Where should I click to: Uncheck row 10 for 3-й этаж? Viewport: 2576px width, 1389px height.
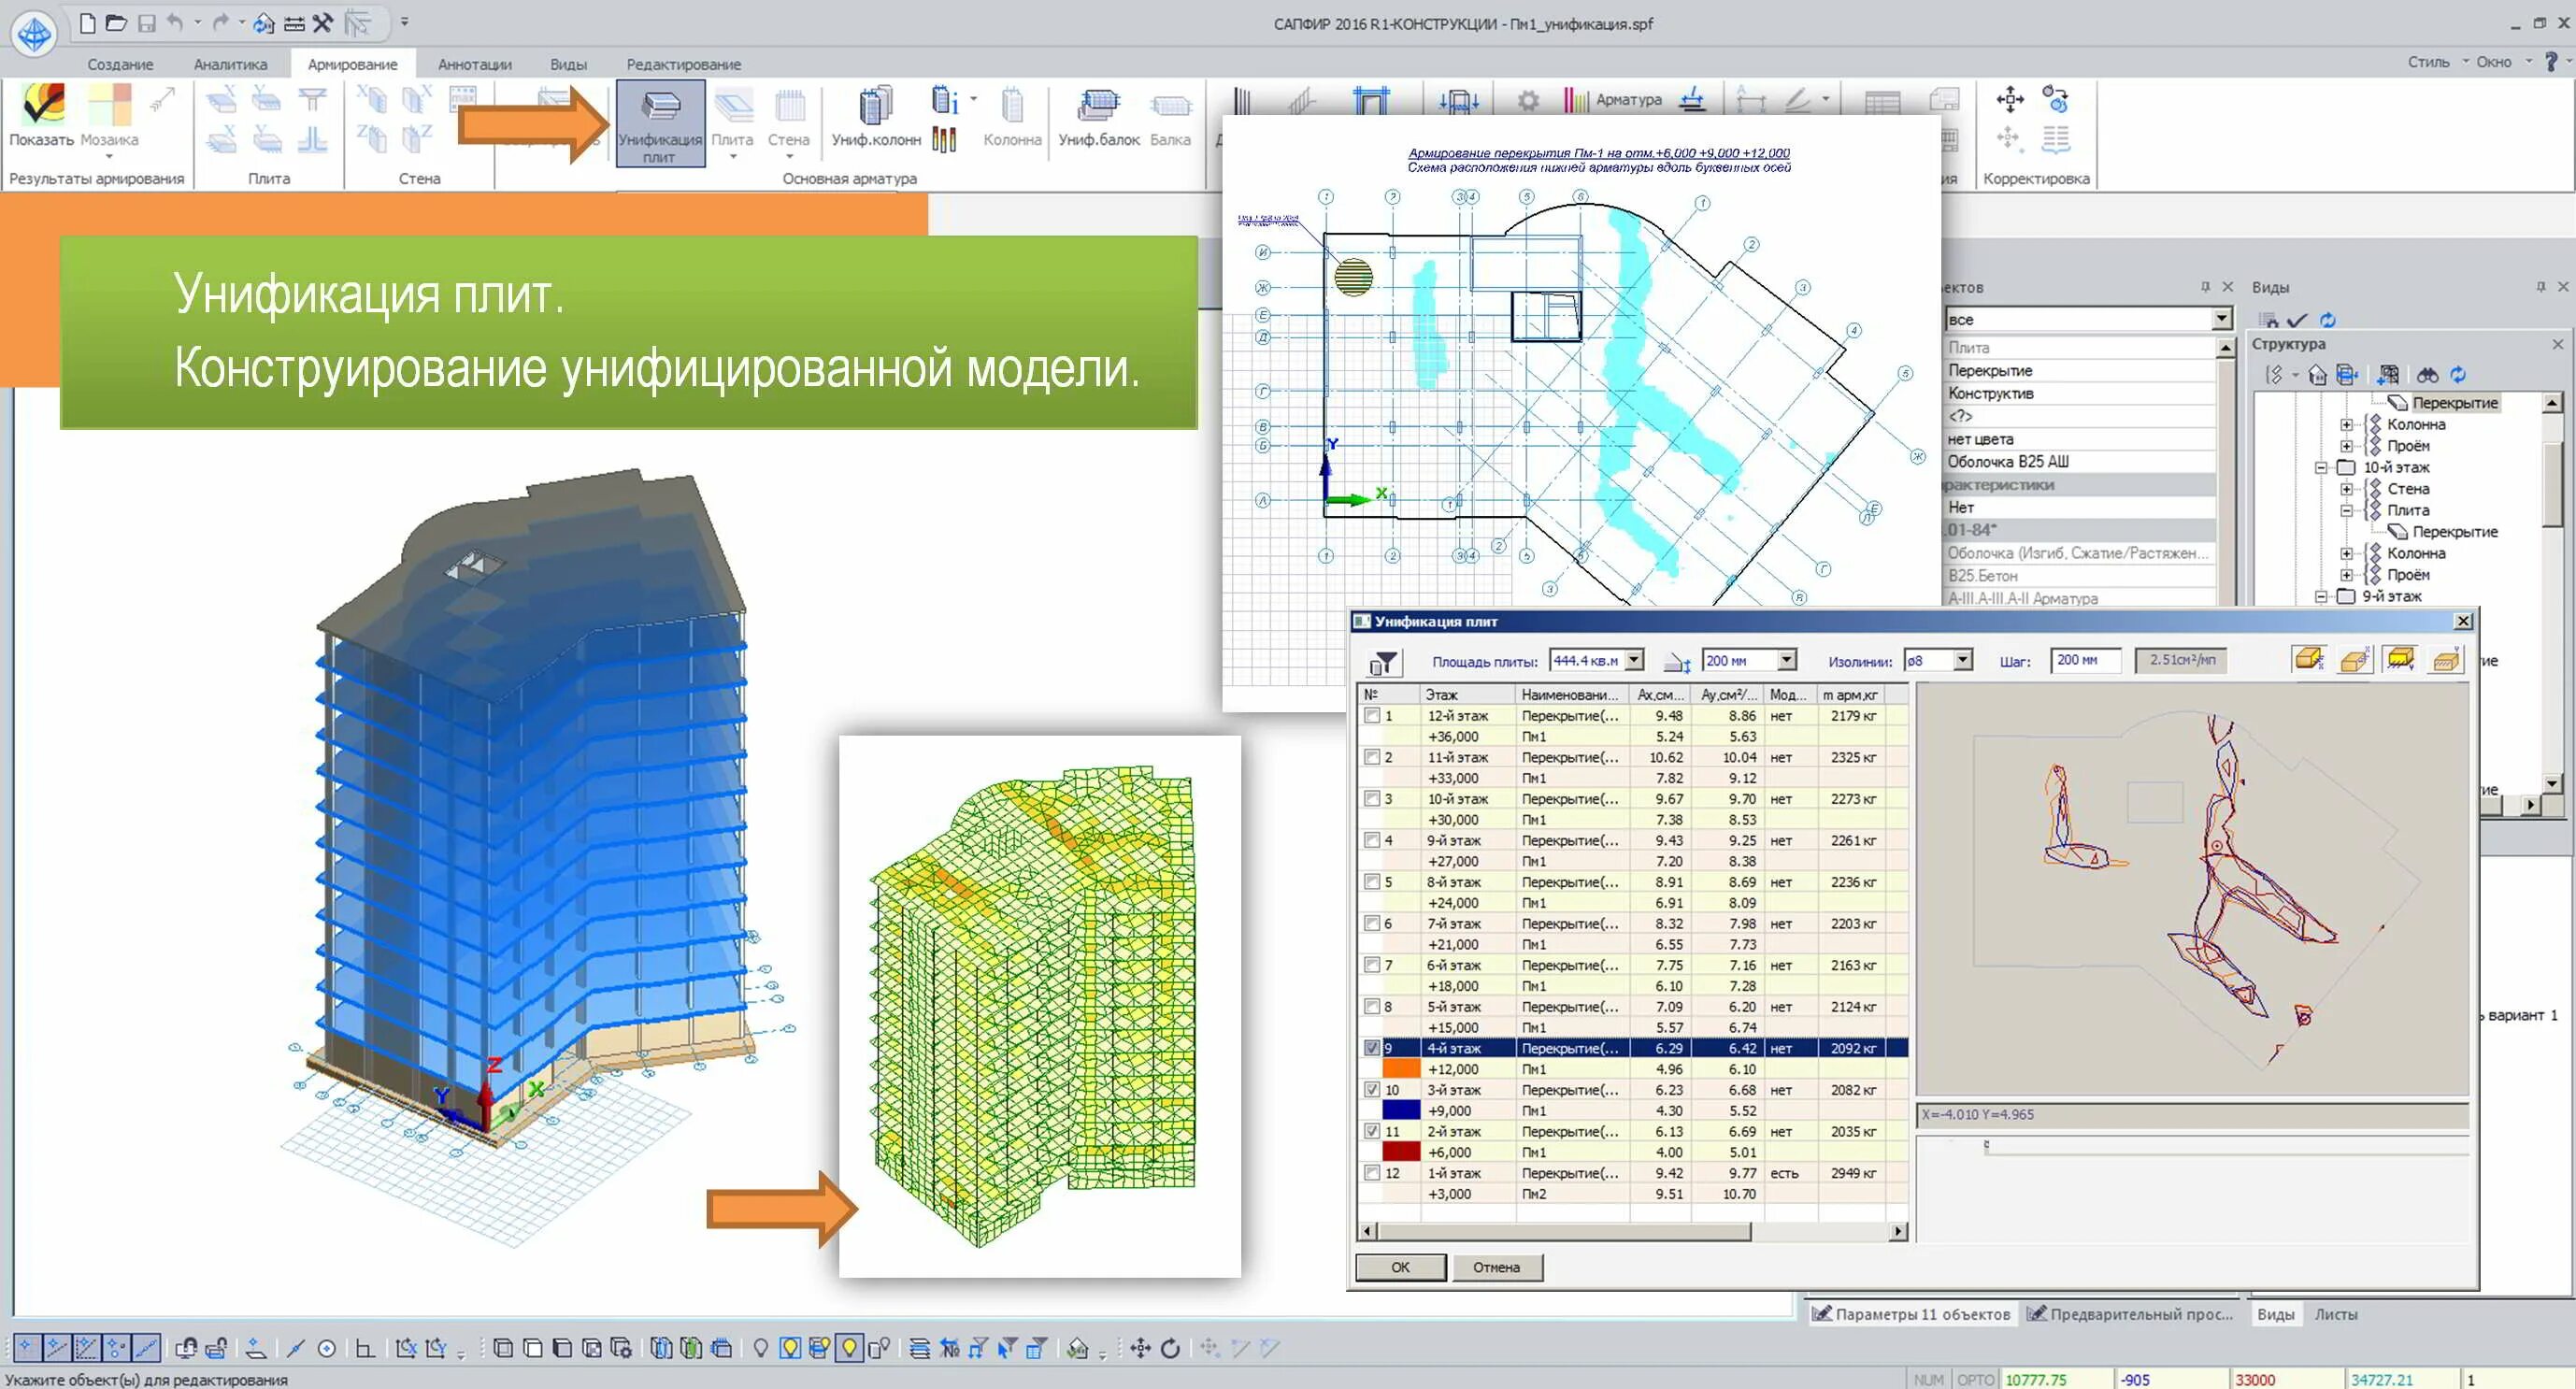click(1372, 1089)
